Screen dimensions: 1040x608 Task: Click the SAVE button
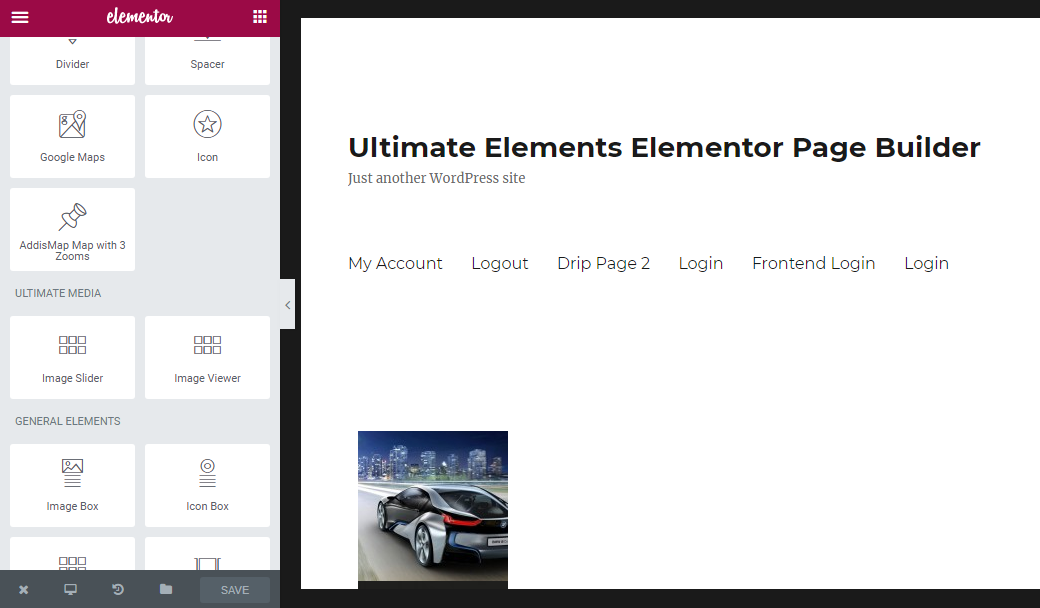click(x=235, y=590)
